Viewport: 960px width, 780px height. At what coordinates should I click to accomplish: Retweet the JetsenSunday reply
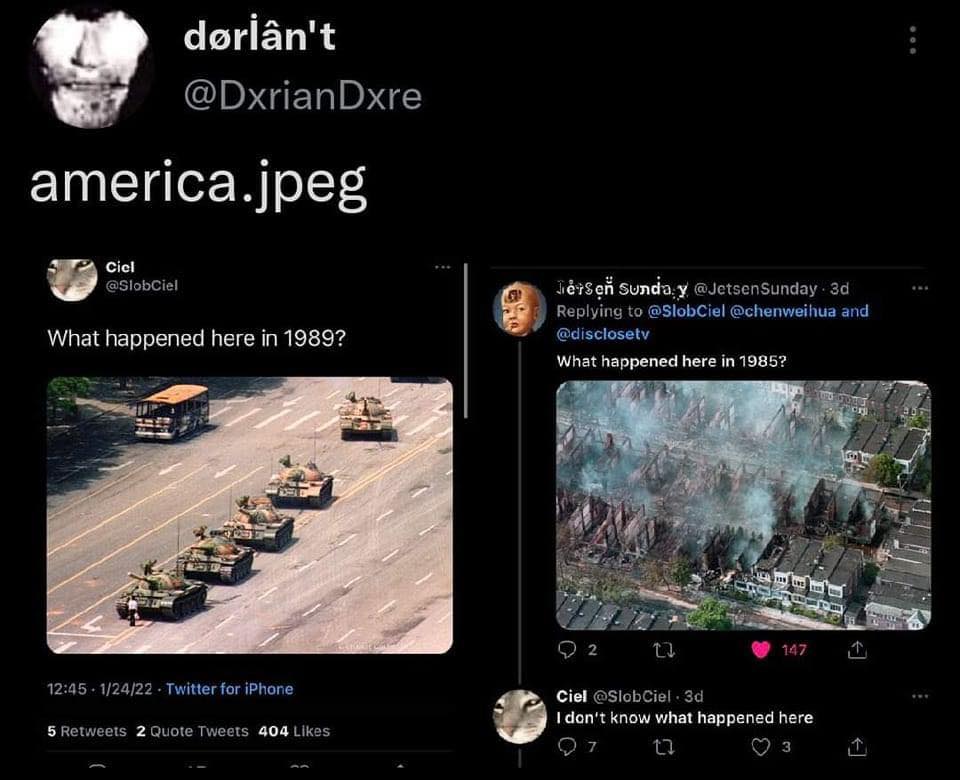pos(664,650)
